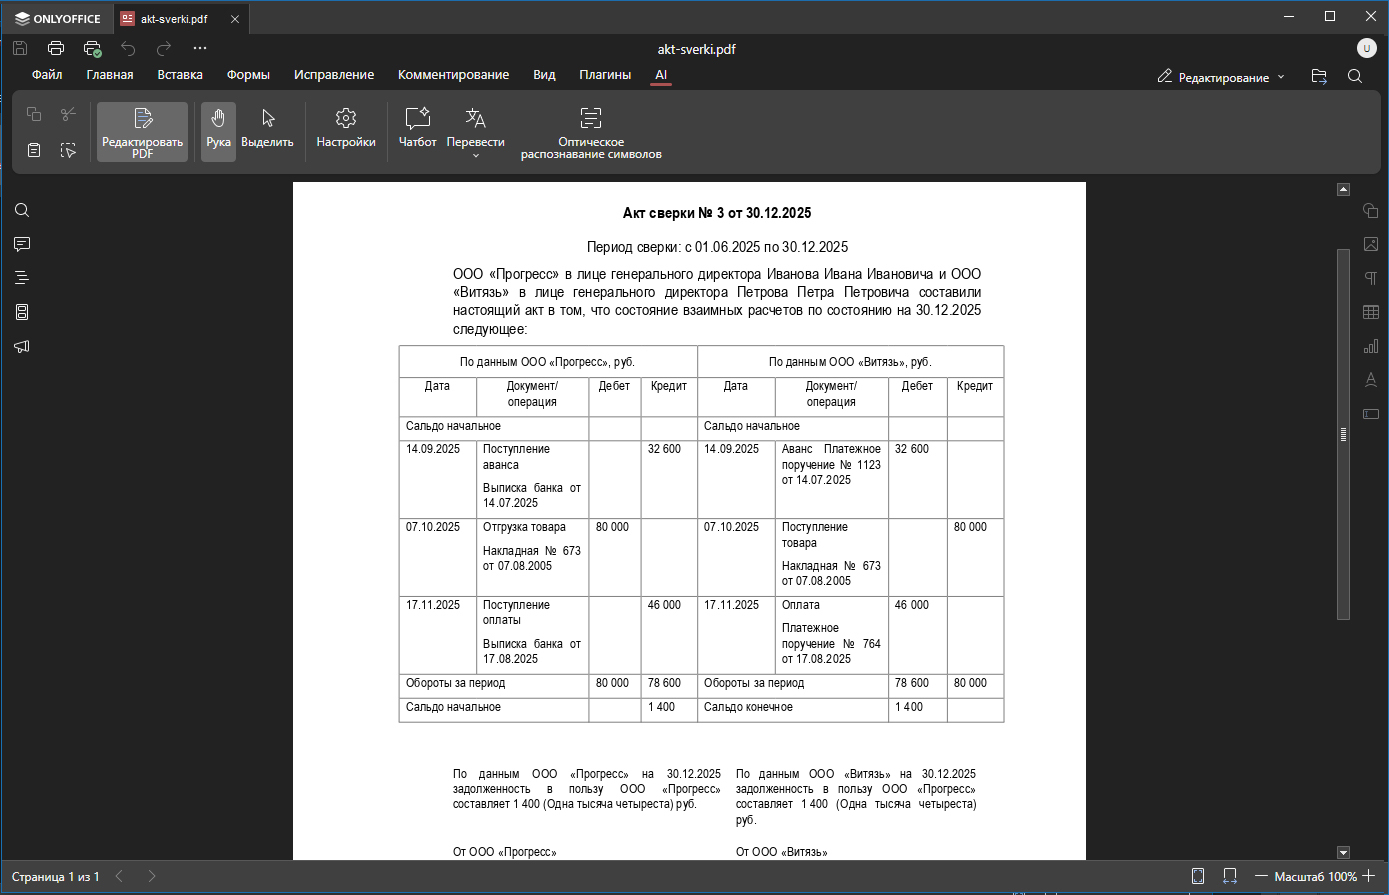The height and width of the screenshot is (895, 1389).
Task: Click the scrollbar down arrow
Action: 1343,853
